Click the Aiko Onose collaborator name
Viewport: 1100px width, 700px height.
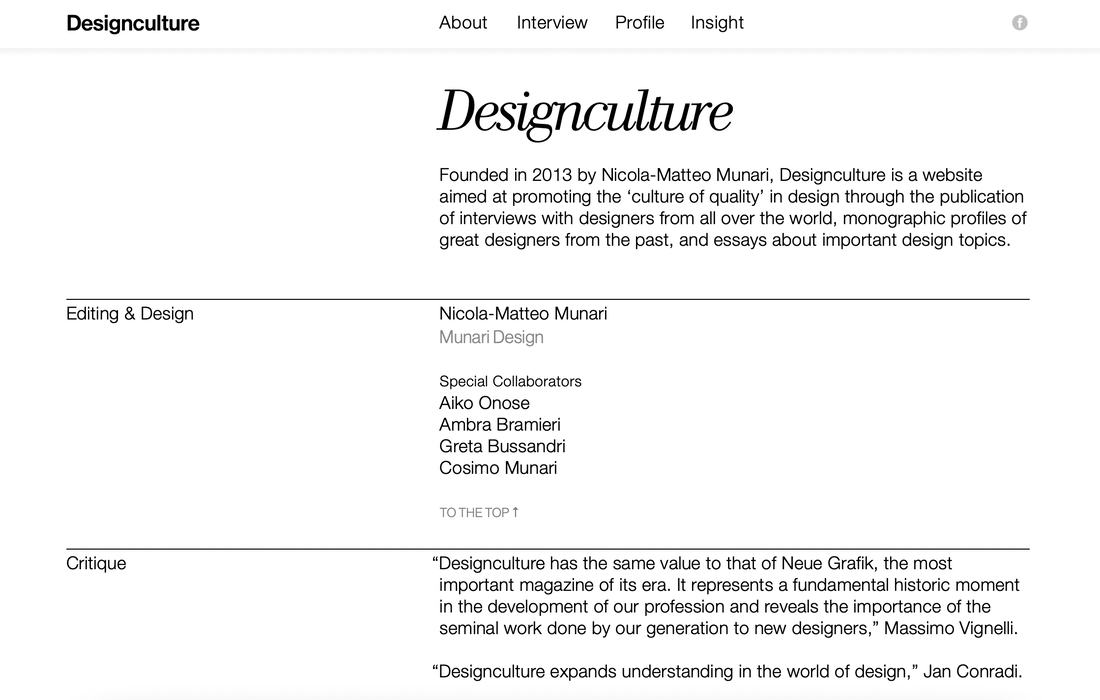[x=484, y=403]
